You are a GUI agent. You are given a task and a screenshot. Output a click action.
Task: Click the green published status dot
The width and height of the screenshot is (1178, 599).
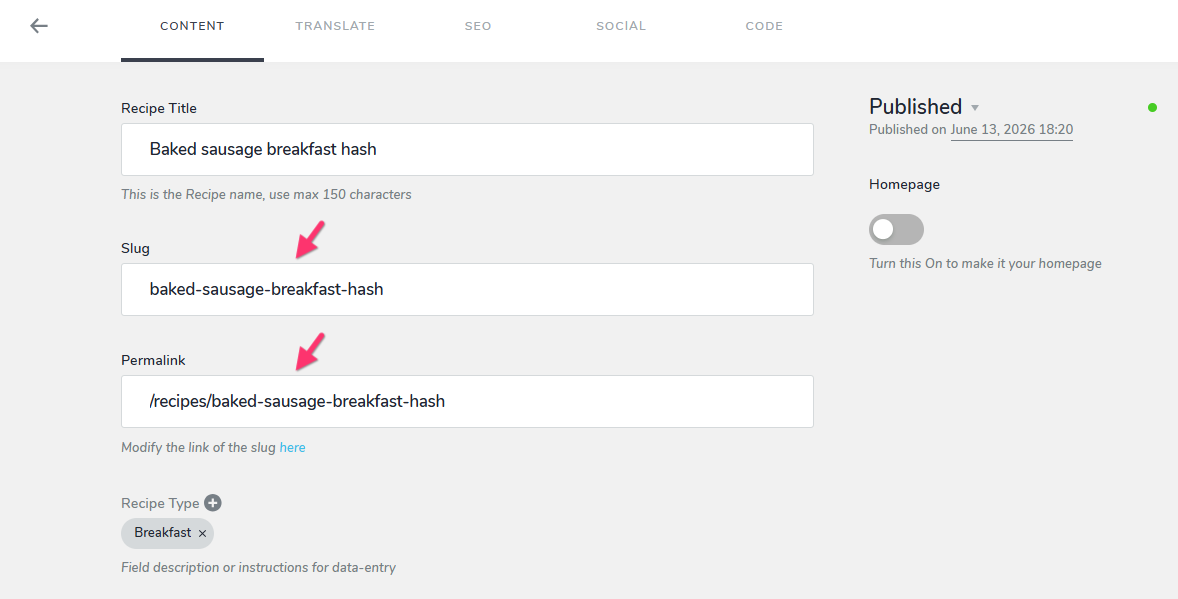1152,107
